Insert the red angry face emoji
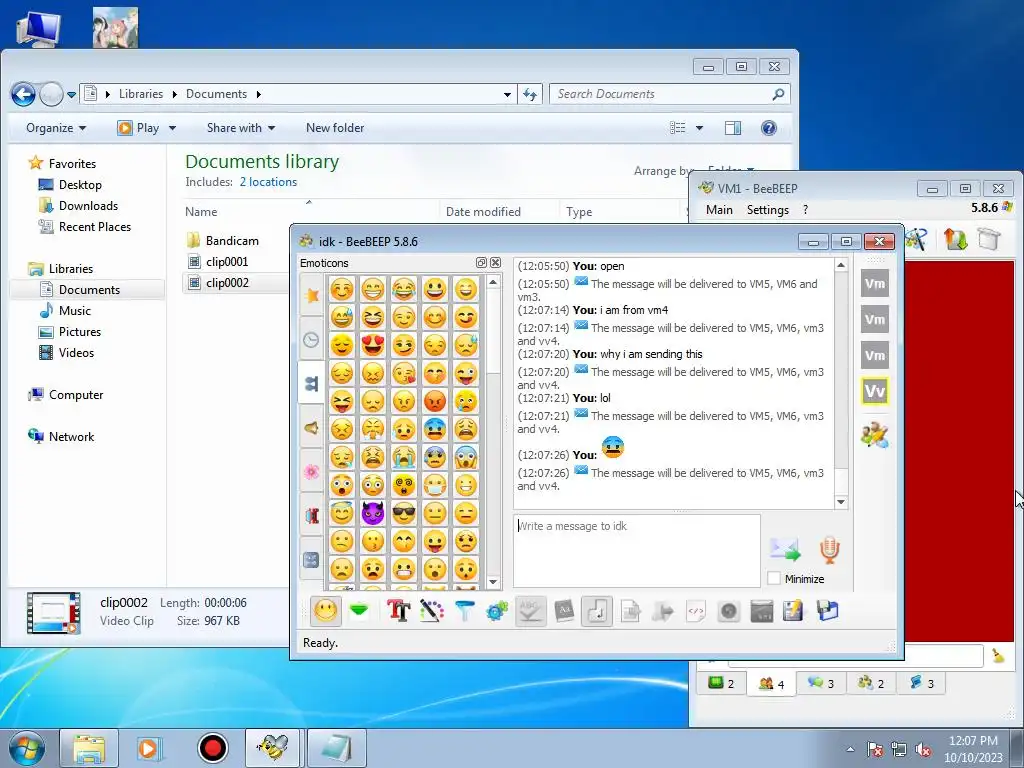This screenshot has width=1024, height=768. click(435, 401)
